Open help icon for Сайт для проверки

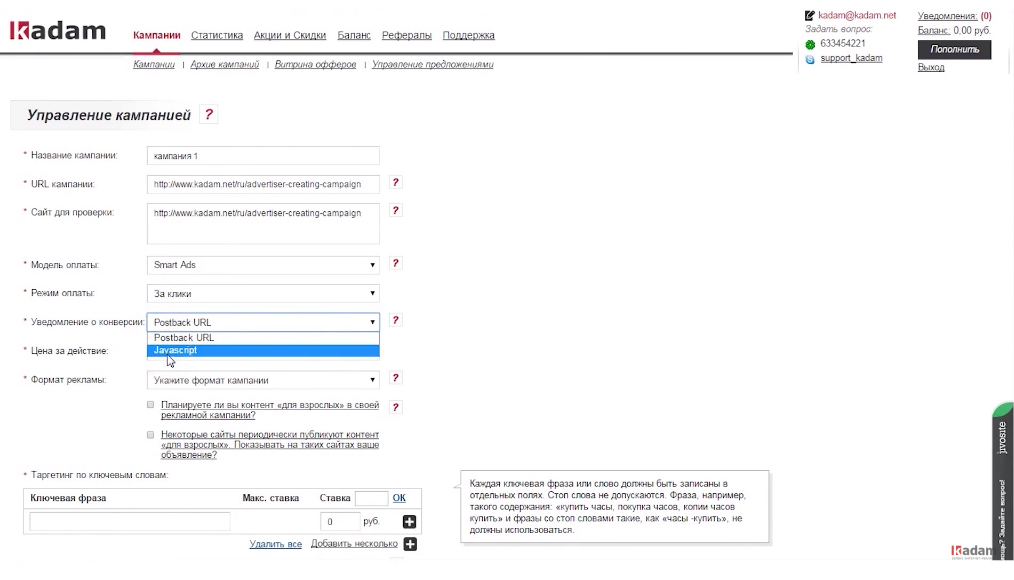396,210
